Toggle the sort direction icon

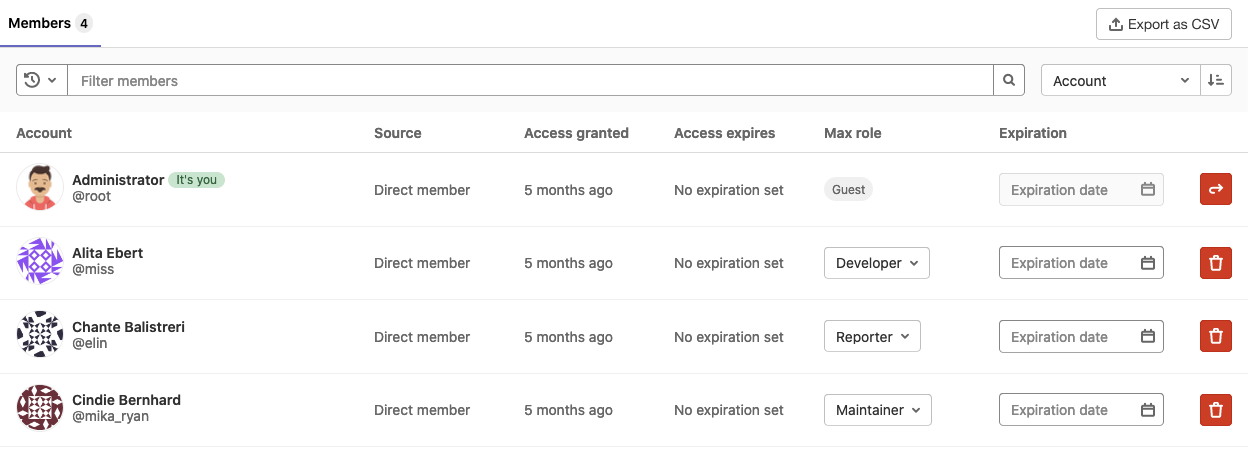tap(1215, 81)
